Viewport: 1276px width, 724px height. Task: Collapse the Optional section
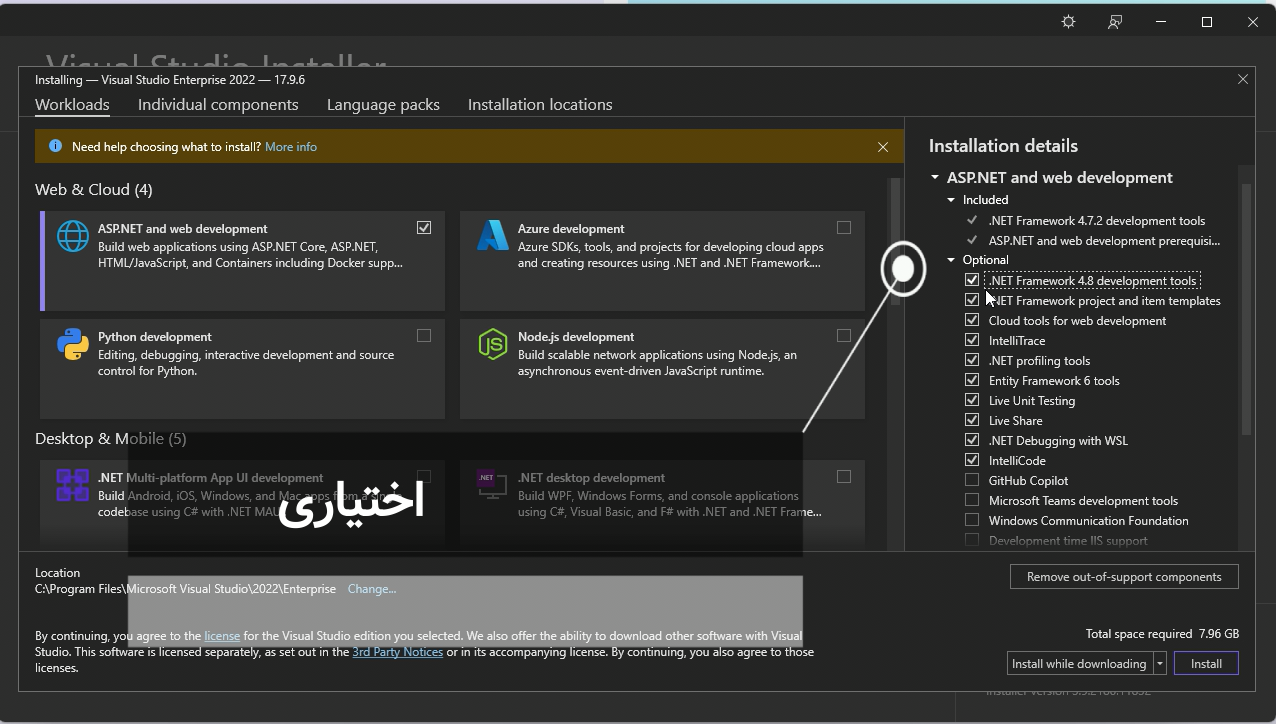951,260
